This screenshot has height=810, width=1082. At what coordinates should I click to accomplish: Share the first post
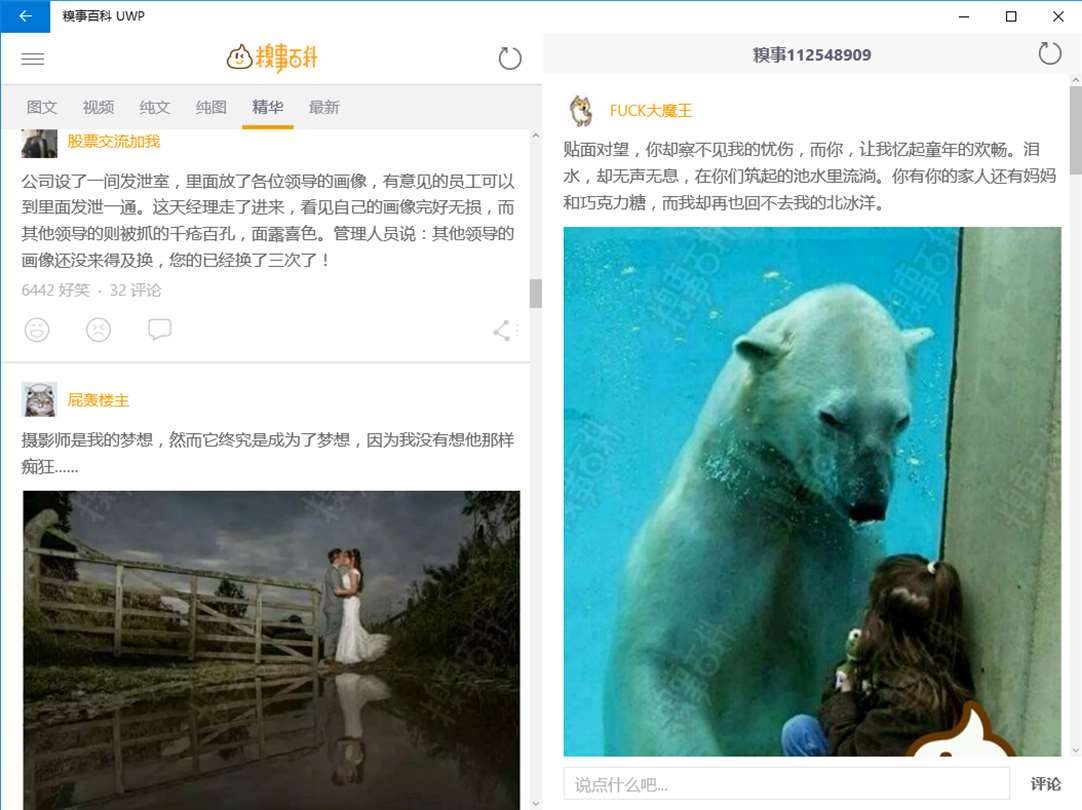tap(502, 330)
